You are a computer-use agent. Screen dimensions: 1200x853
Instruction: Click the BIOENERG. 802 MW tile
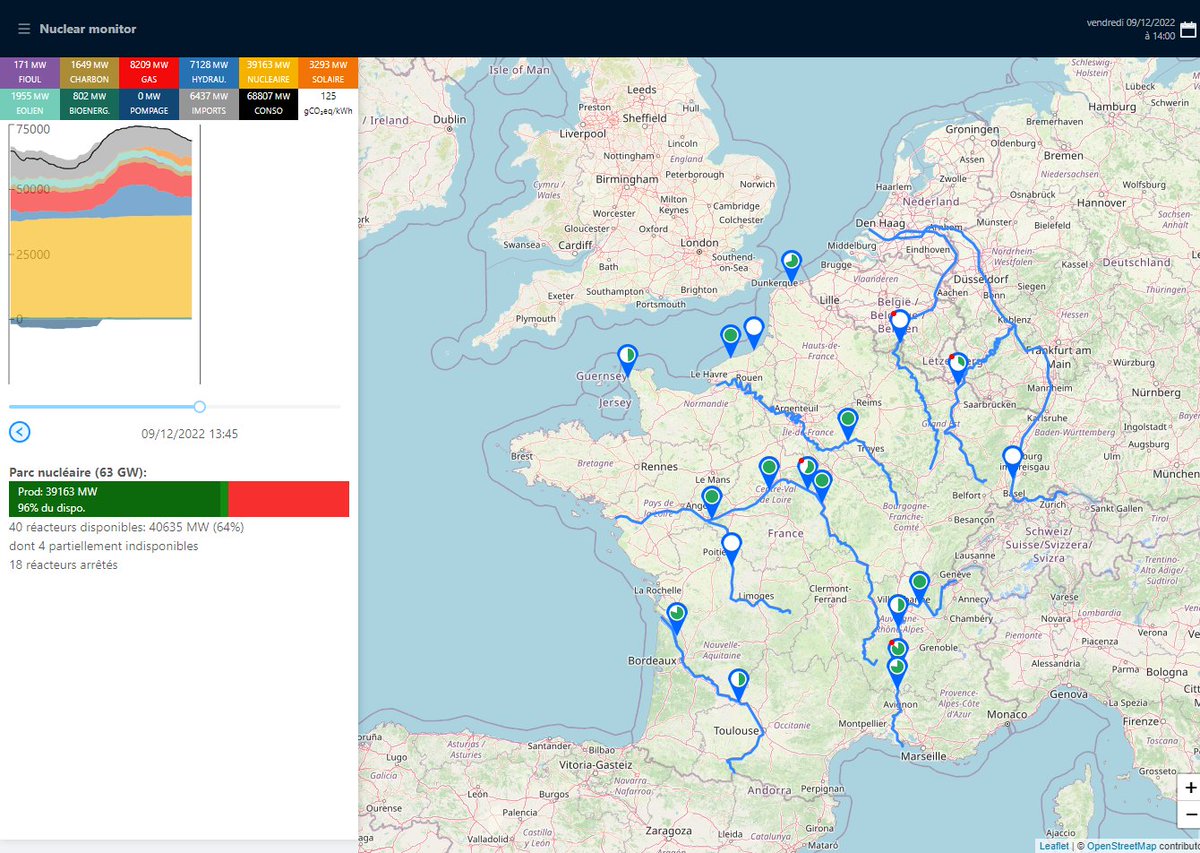89,104
